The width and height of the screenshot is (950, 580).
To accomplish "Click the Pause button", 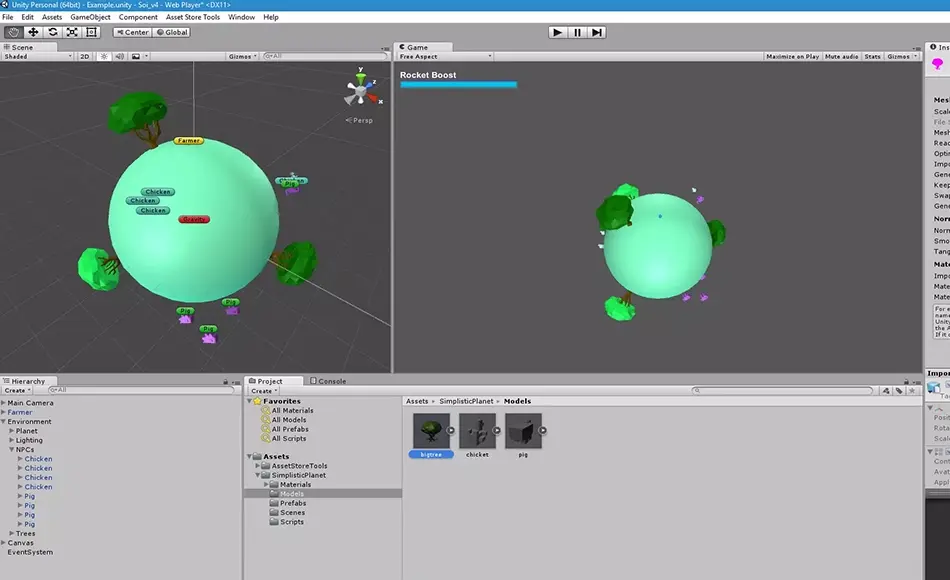I will (577, 32).
